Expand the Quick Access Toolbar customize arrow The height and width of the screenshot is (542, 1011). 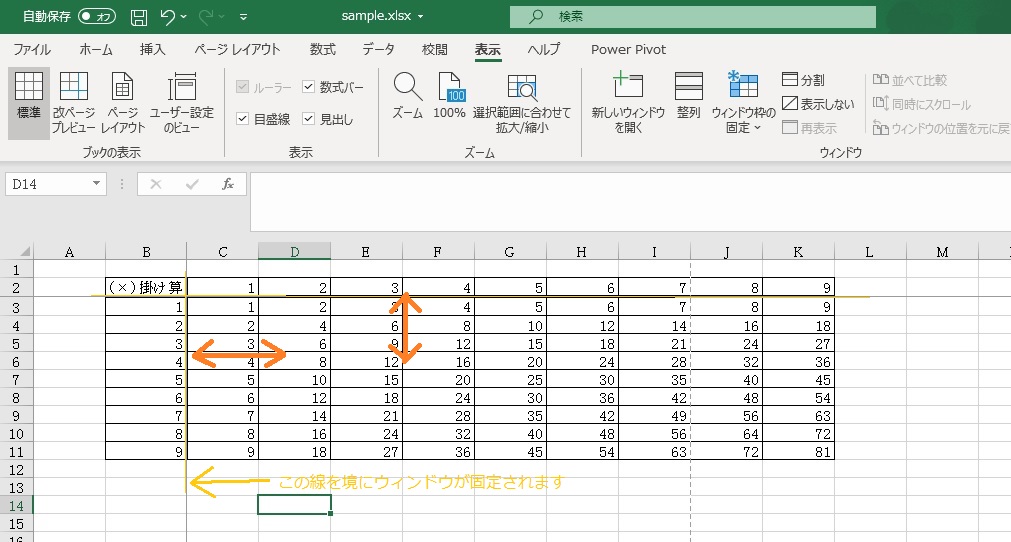(244, 18)
